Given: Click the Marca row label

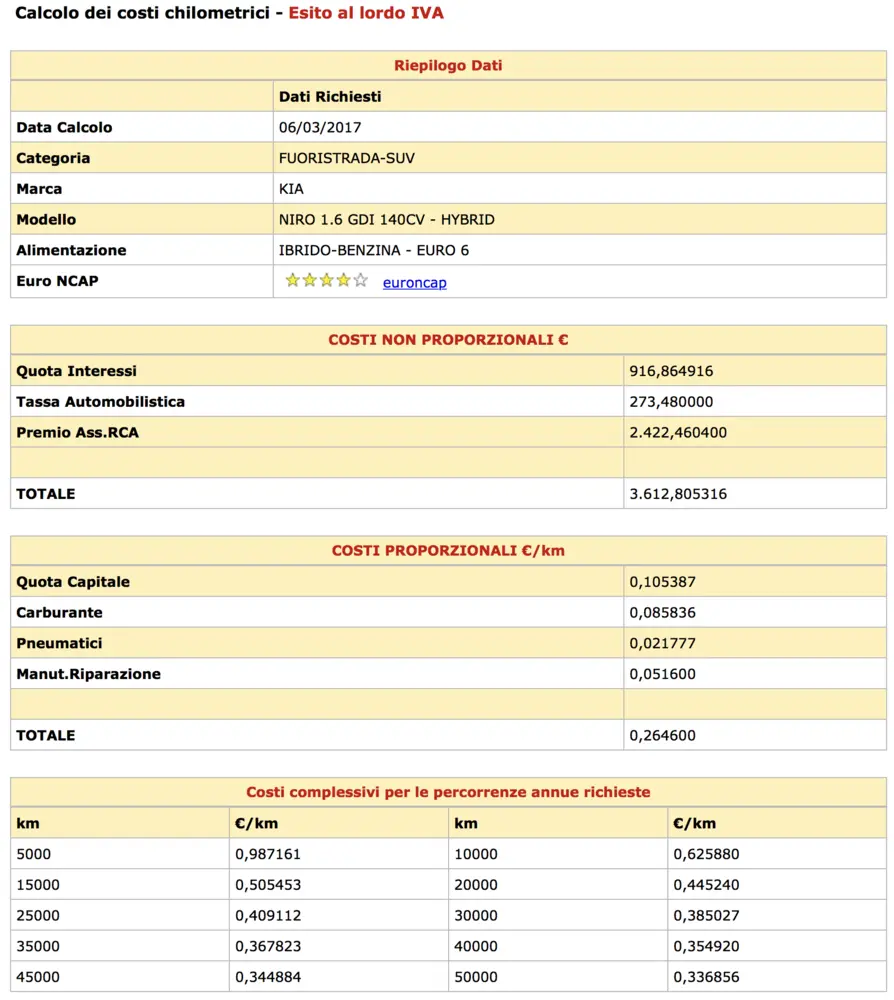Looking at the screenshot, I should 39,189.
